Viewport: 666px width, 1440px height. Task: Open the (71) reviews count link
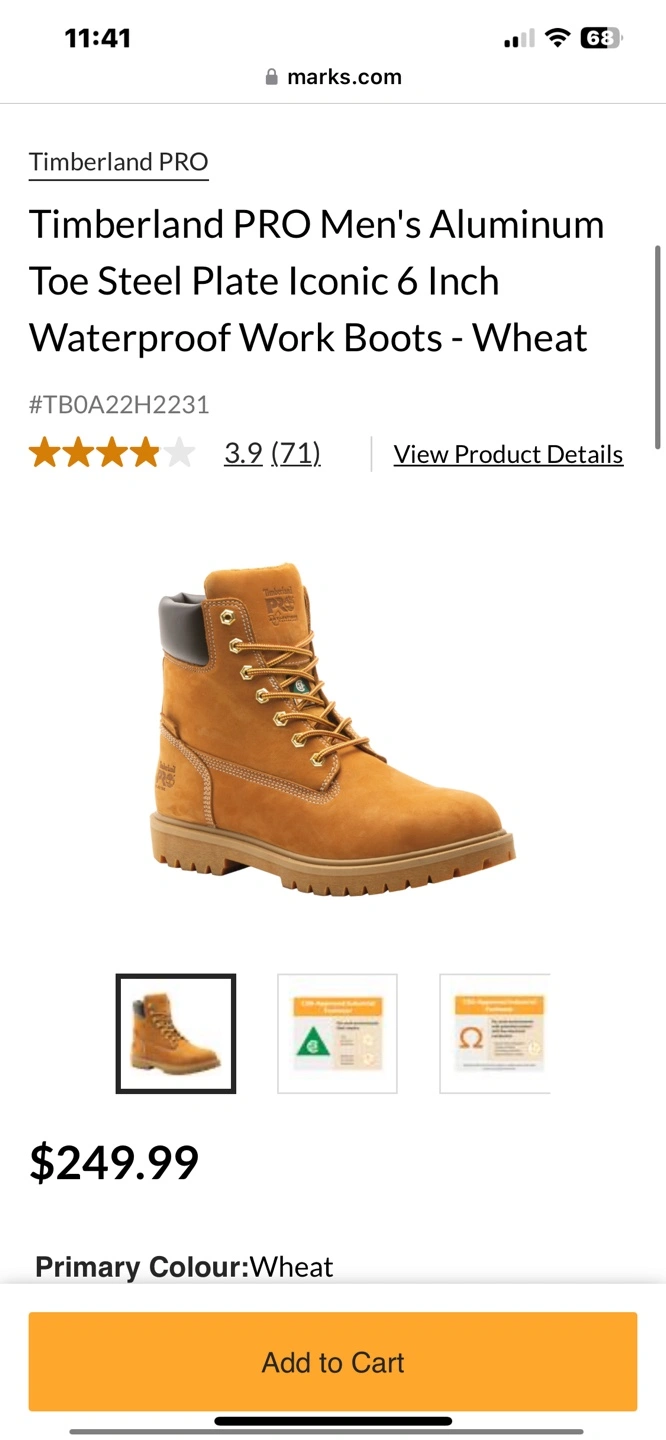(296, 453)
